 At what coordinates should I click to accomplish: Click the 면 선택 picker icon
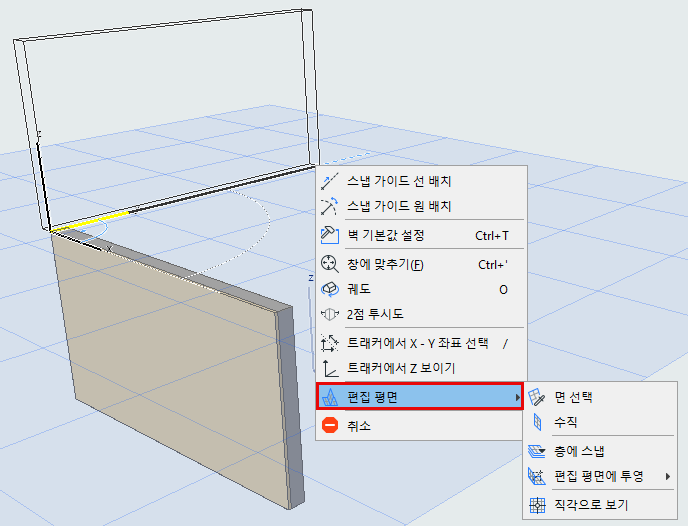537,397
